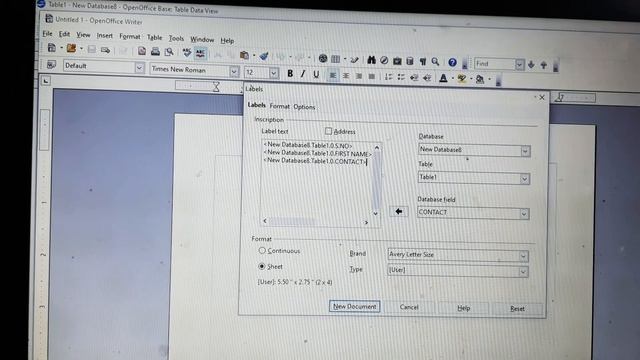Enable Align Right paragraph button
The width and height of the screenshot is (640, 360).
pos(359,76)
